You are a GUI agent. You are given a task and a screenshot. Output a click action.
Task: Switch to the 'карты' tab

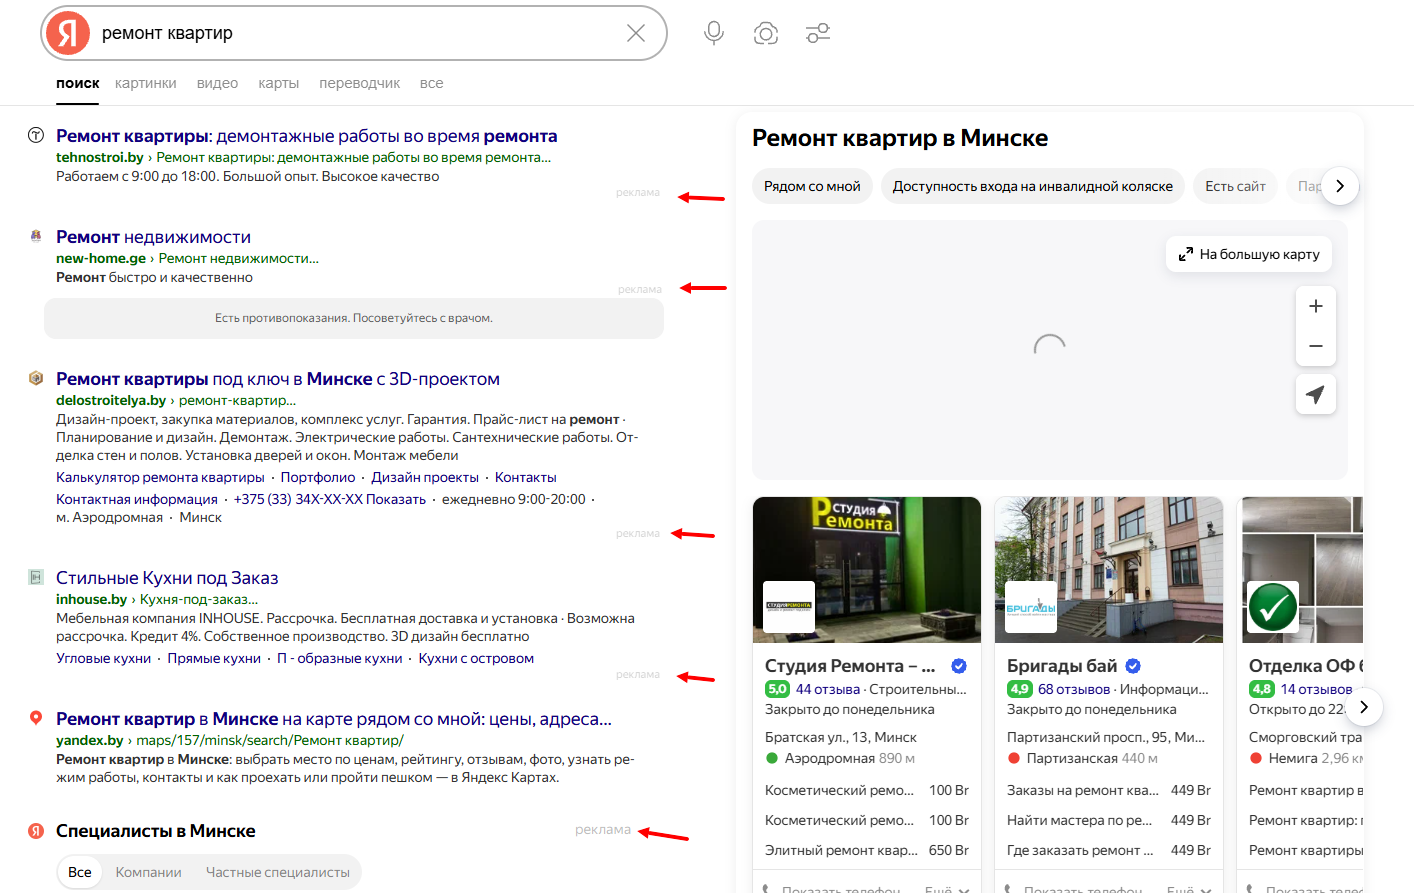tap(279, 83)
